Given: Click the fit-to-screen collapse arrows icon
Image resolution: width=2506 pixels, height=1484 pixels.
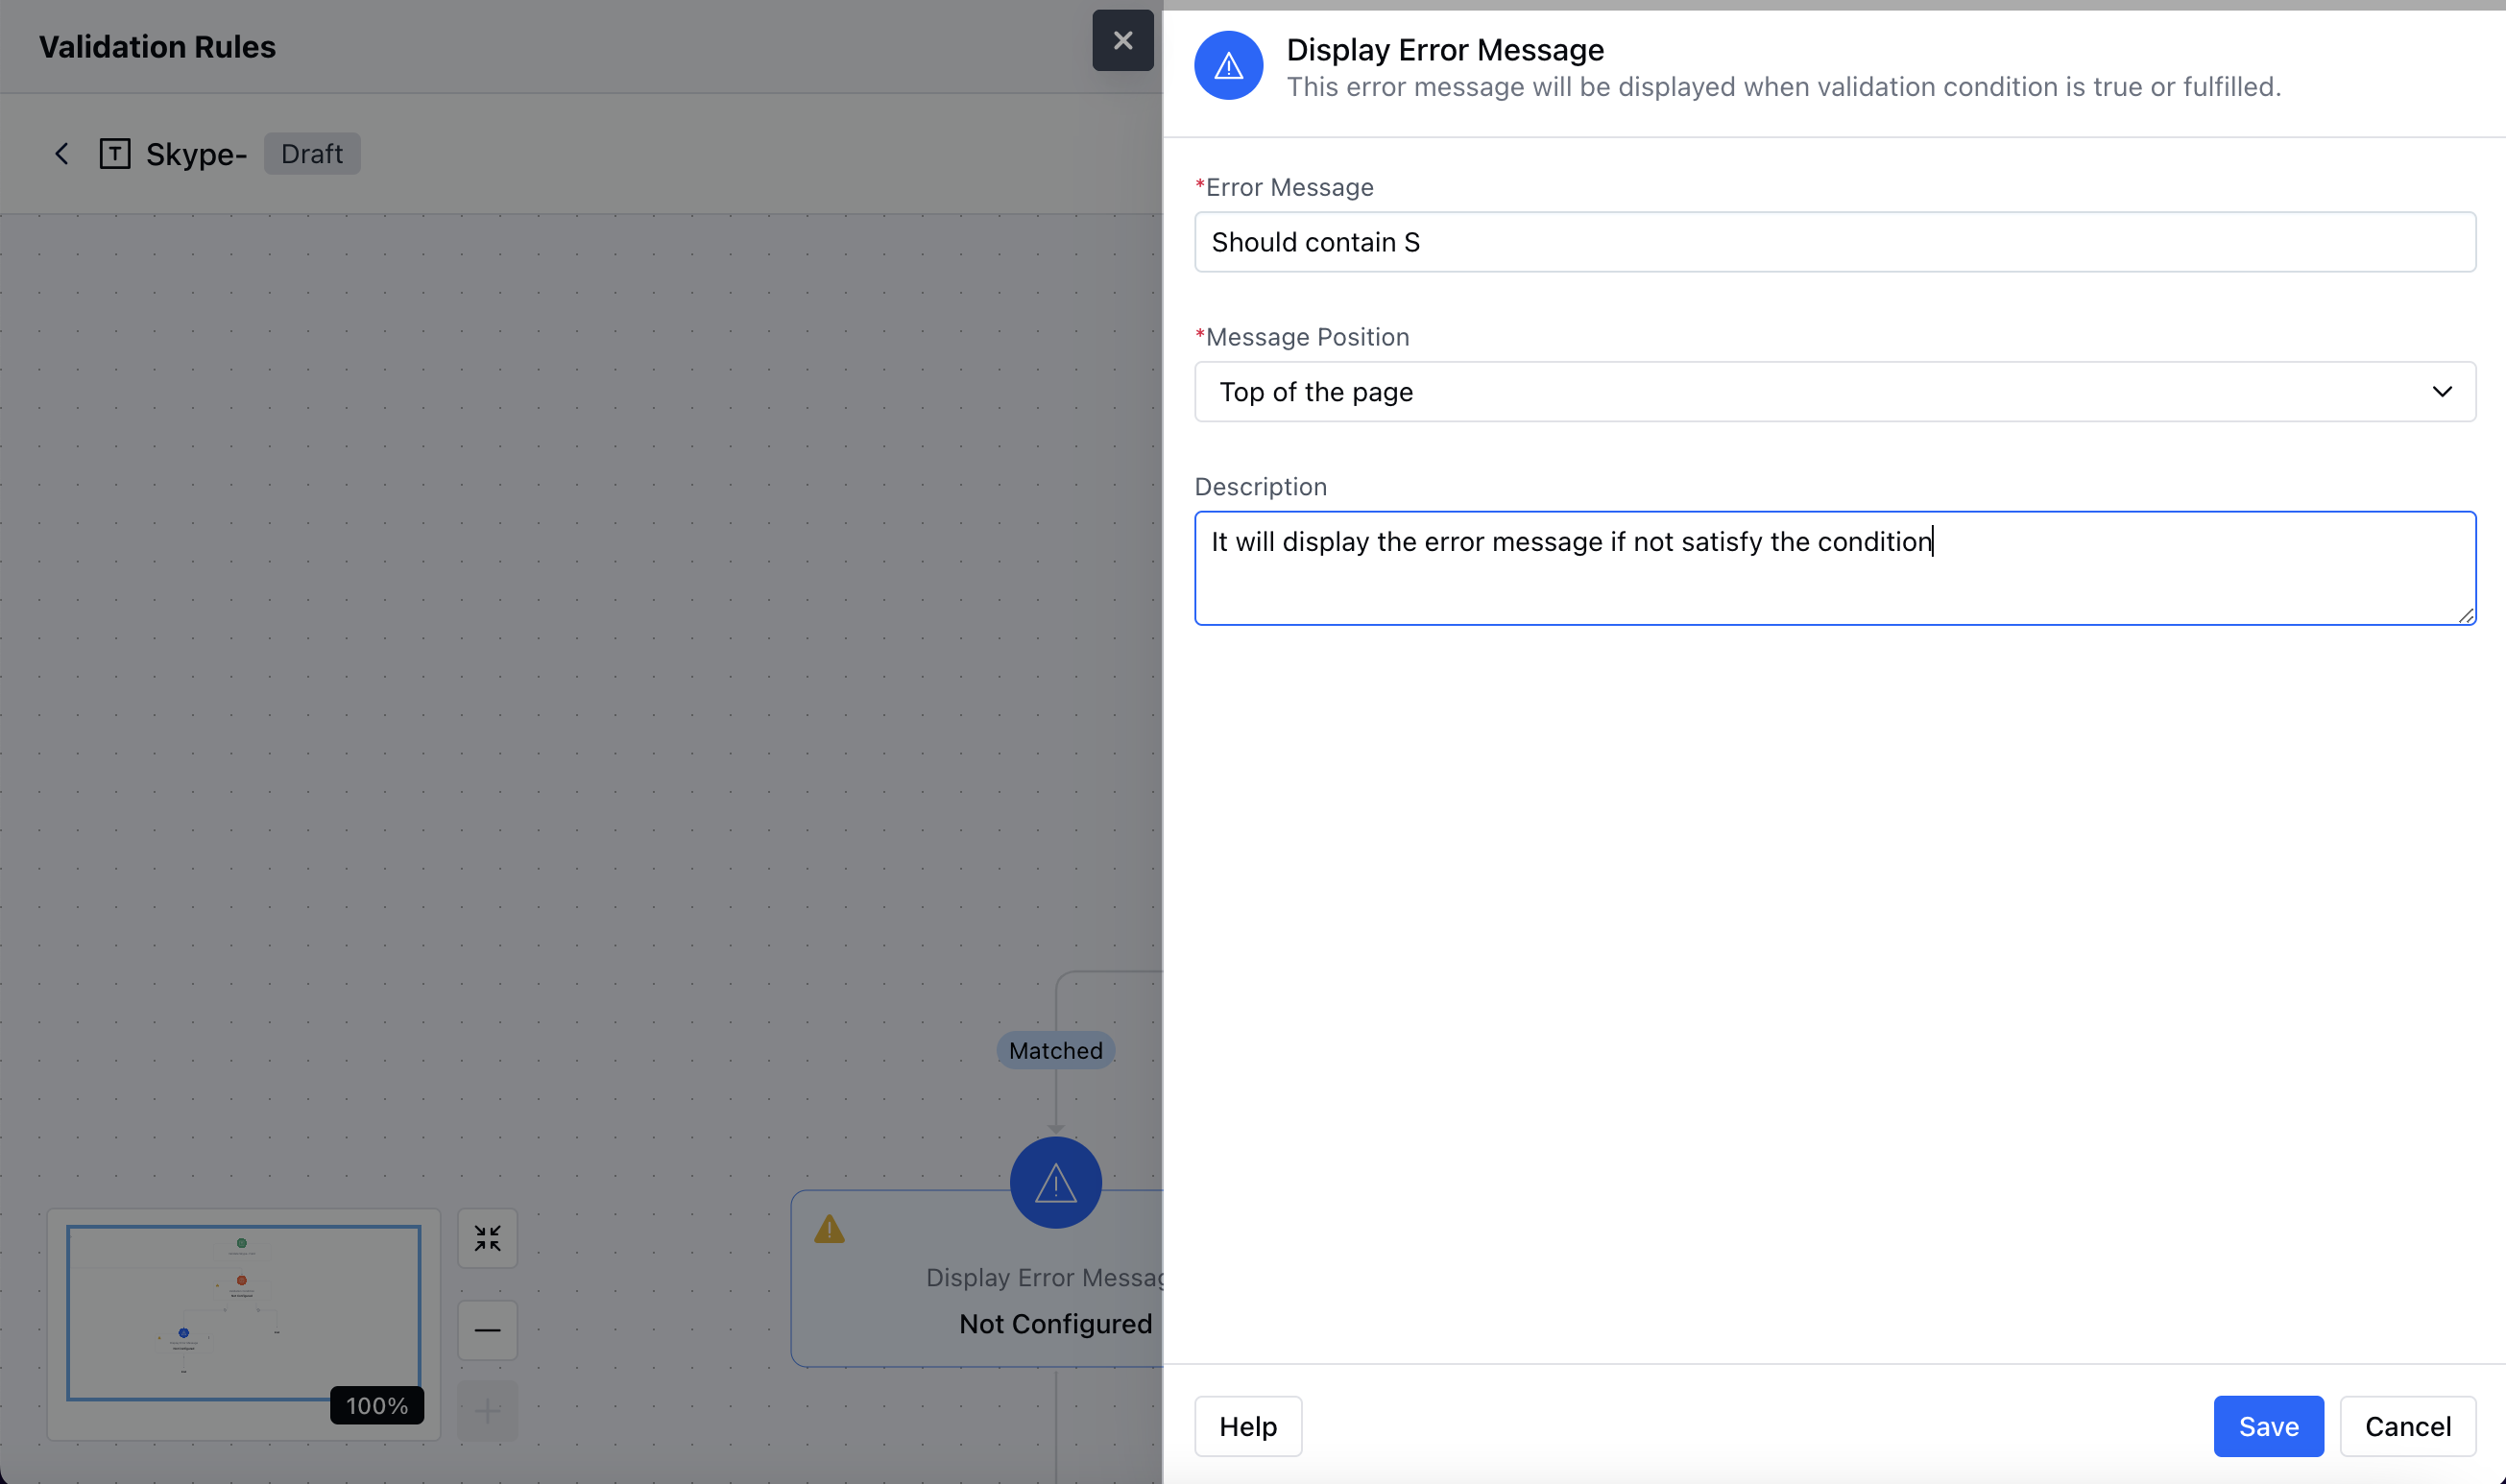Looking at the screenshot, I should [x=487, y=1238].
